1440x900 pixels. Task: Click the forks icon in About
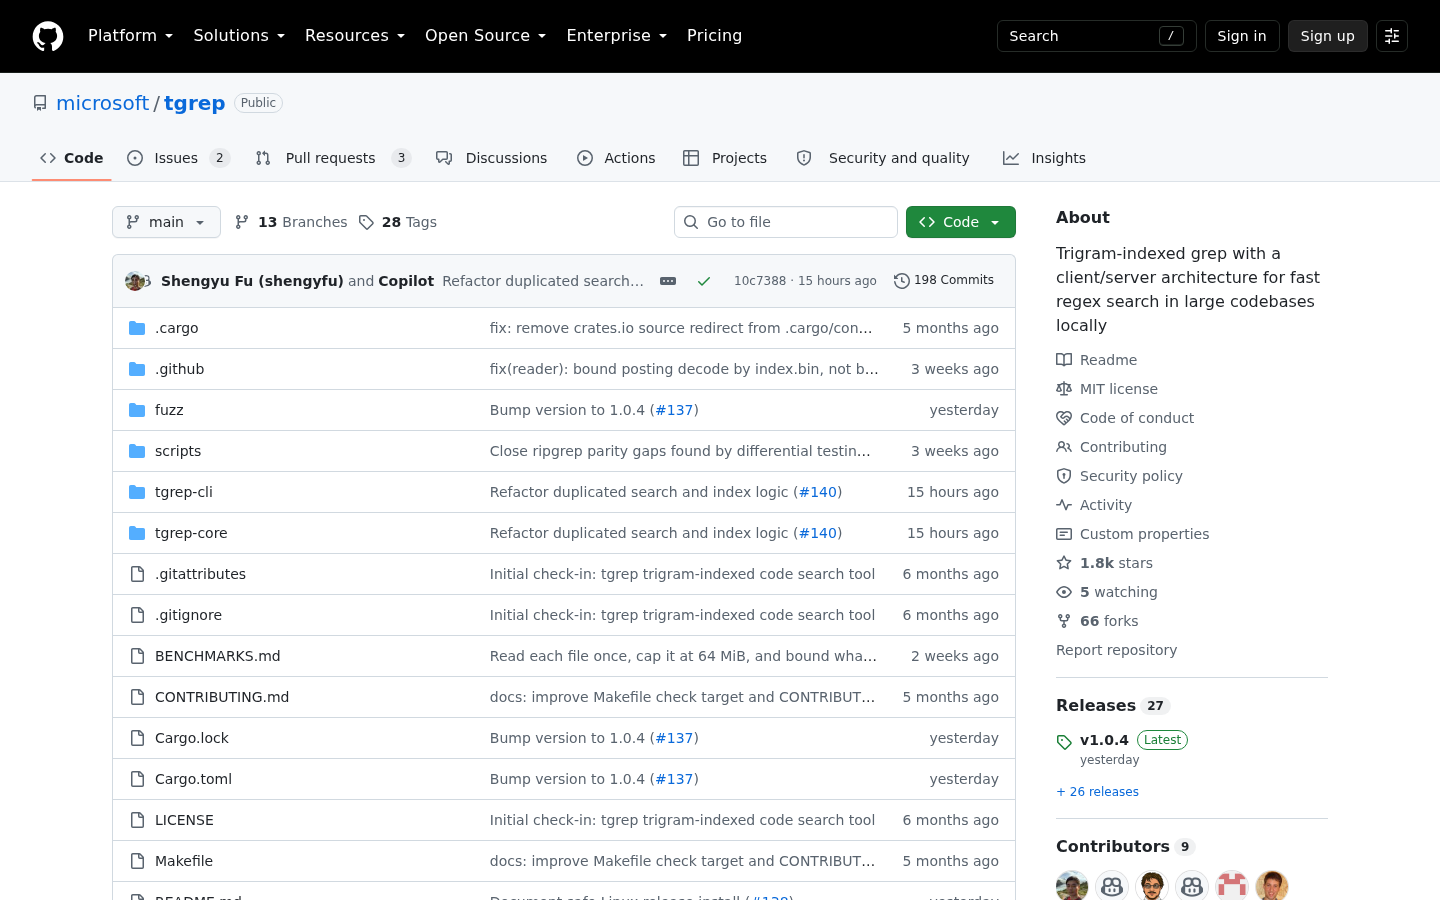coord(1064,621)
